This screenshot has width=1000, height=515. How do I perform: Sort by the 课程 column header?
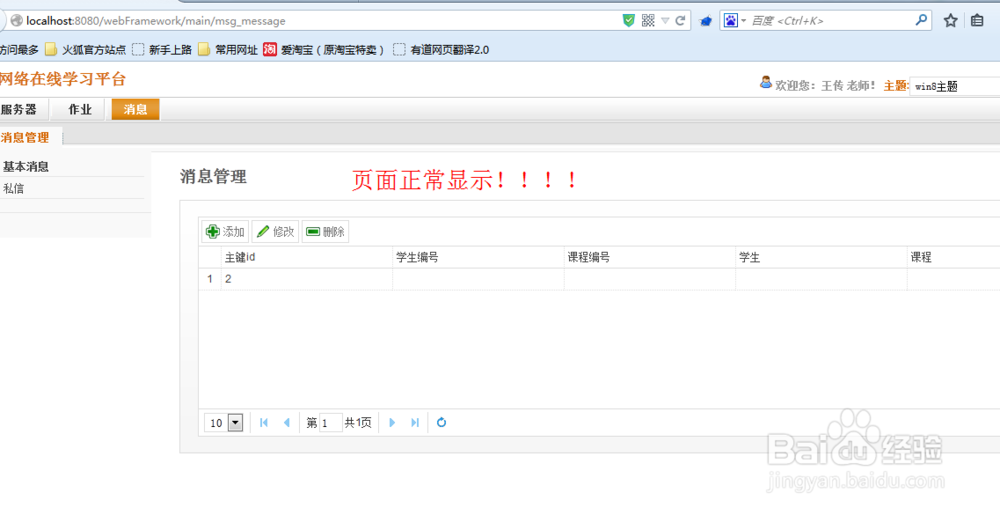(x=953, y=258)
